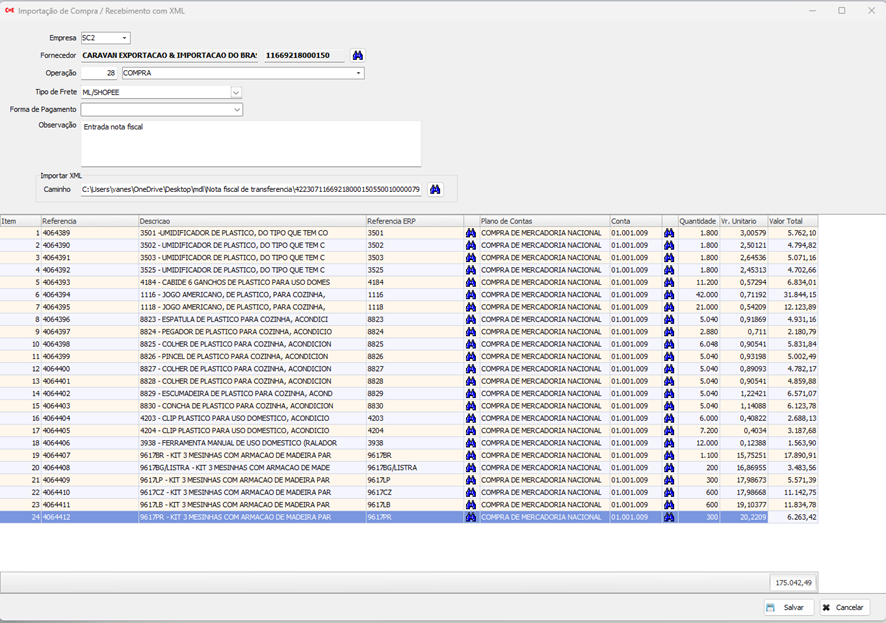Expand the empty Forma de Pagamento dropdown

[x=236, y=110]
